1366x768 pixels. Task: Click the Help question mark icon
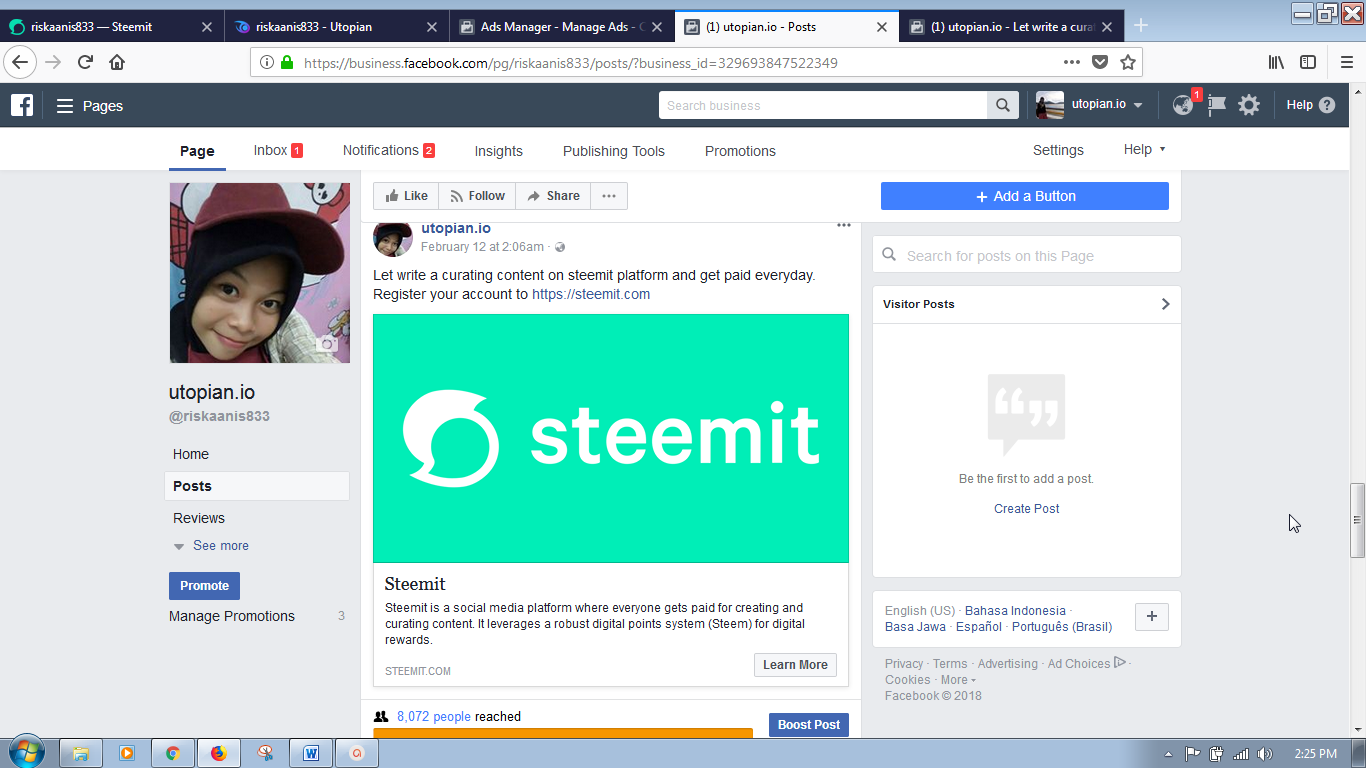tap(1327, 105)
